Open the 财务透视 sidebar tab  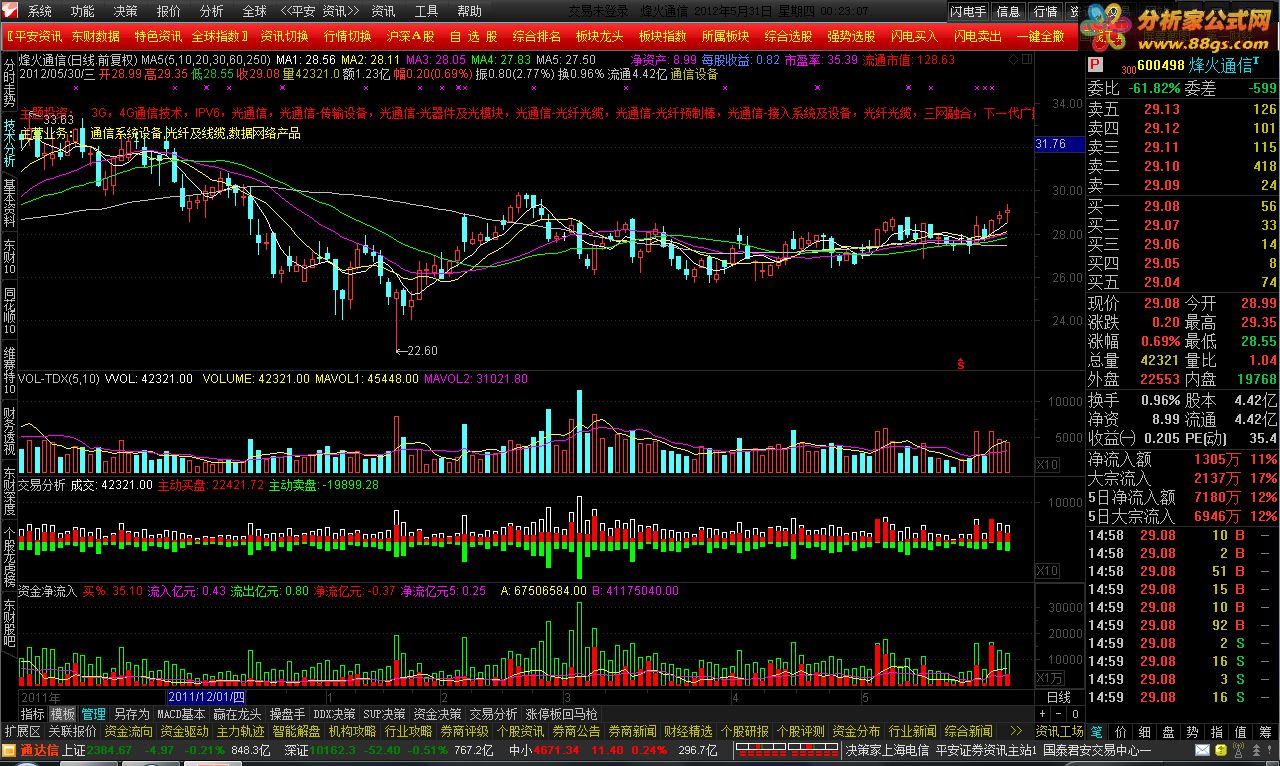pyautogui.click(x=9, y=431)
